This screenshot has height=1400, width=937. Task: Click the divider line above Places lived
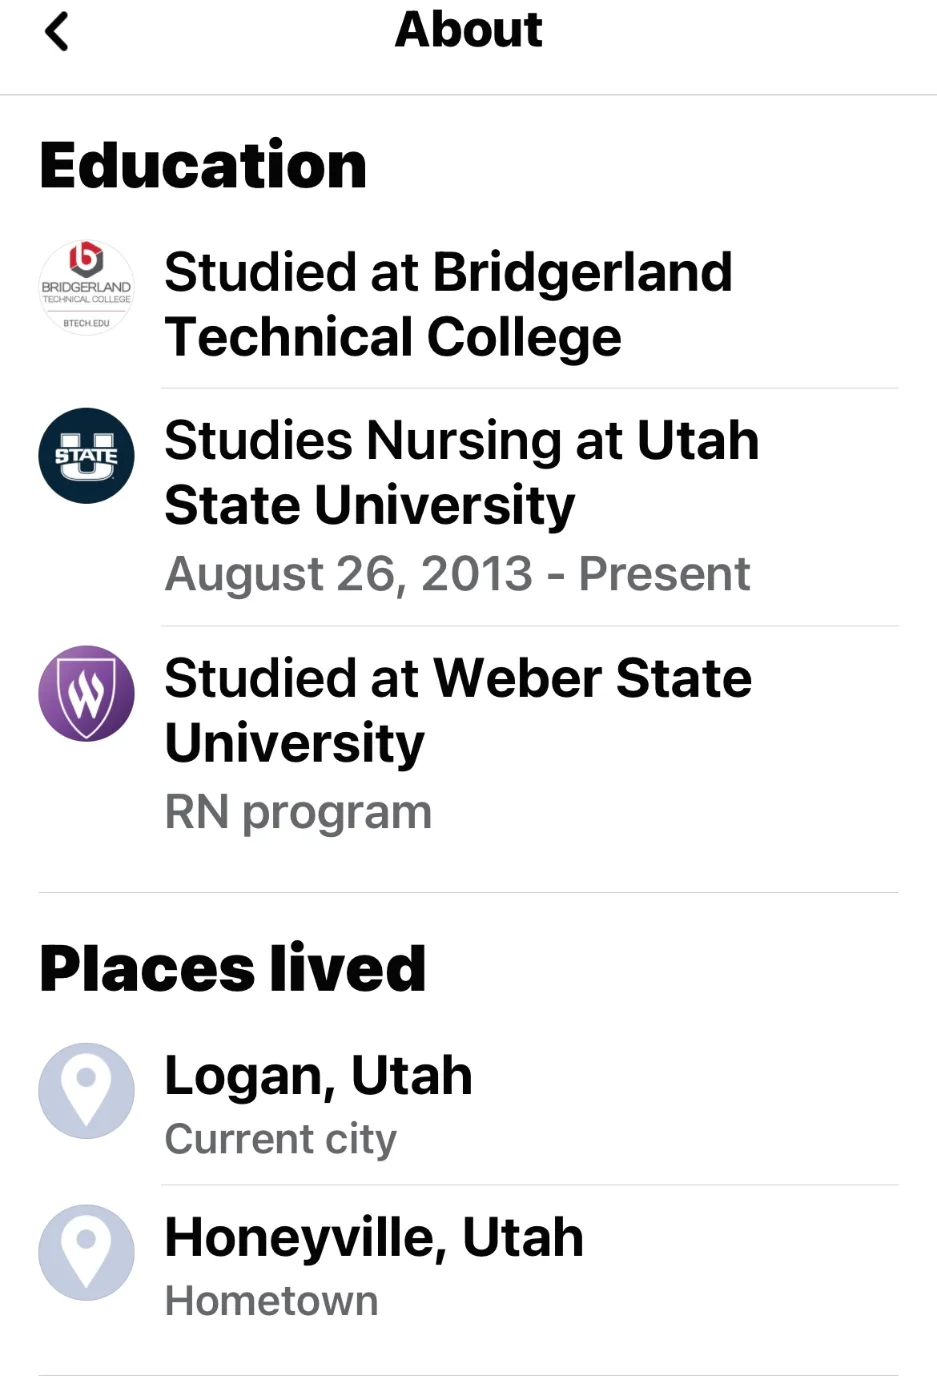468,892
